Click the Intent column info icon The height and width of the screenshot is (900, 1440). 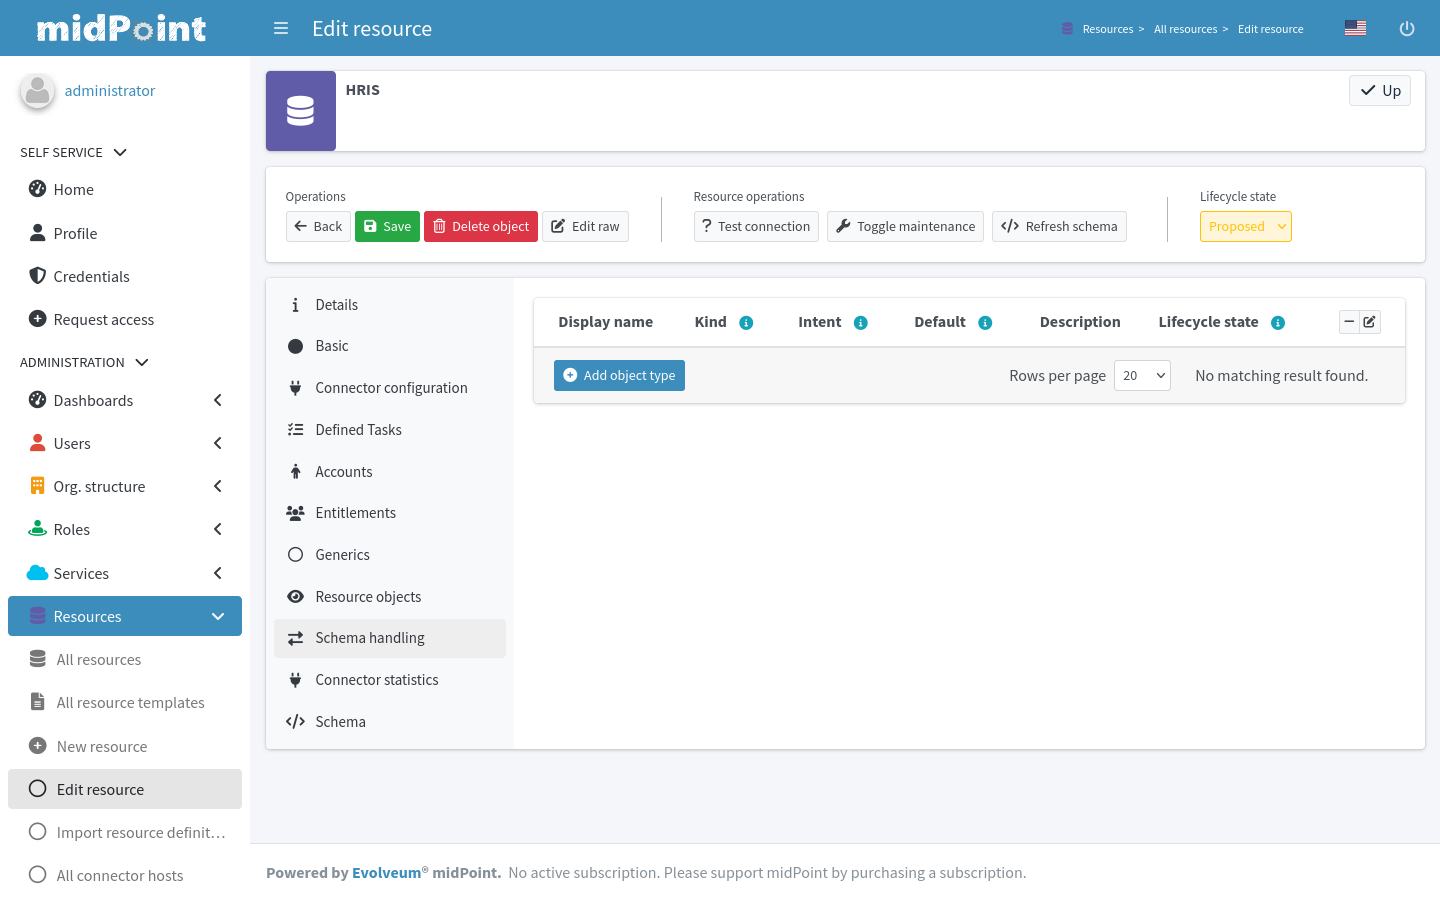click(861, 323)
